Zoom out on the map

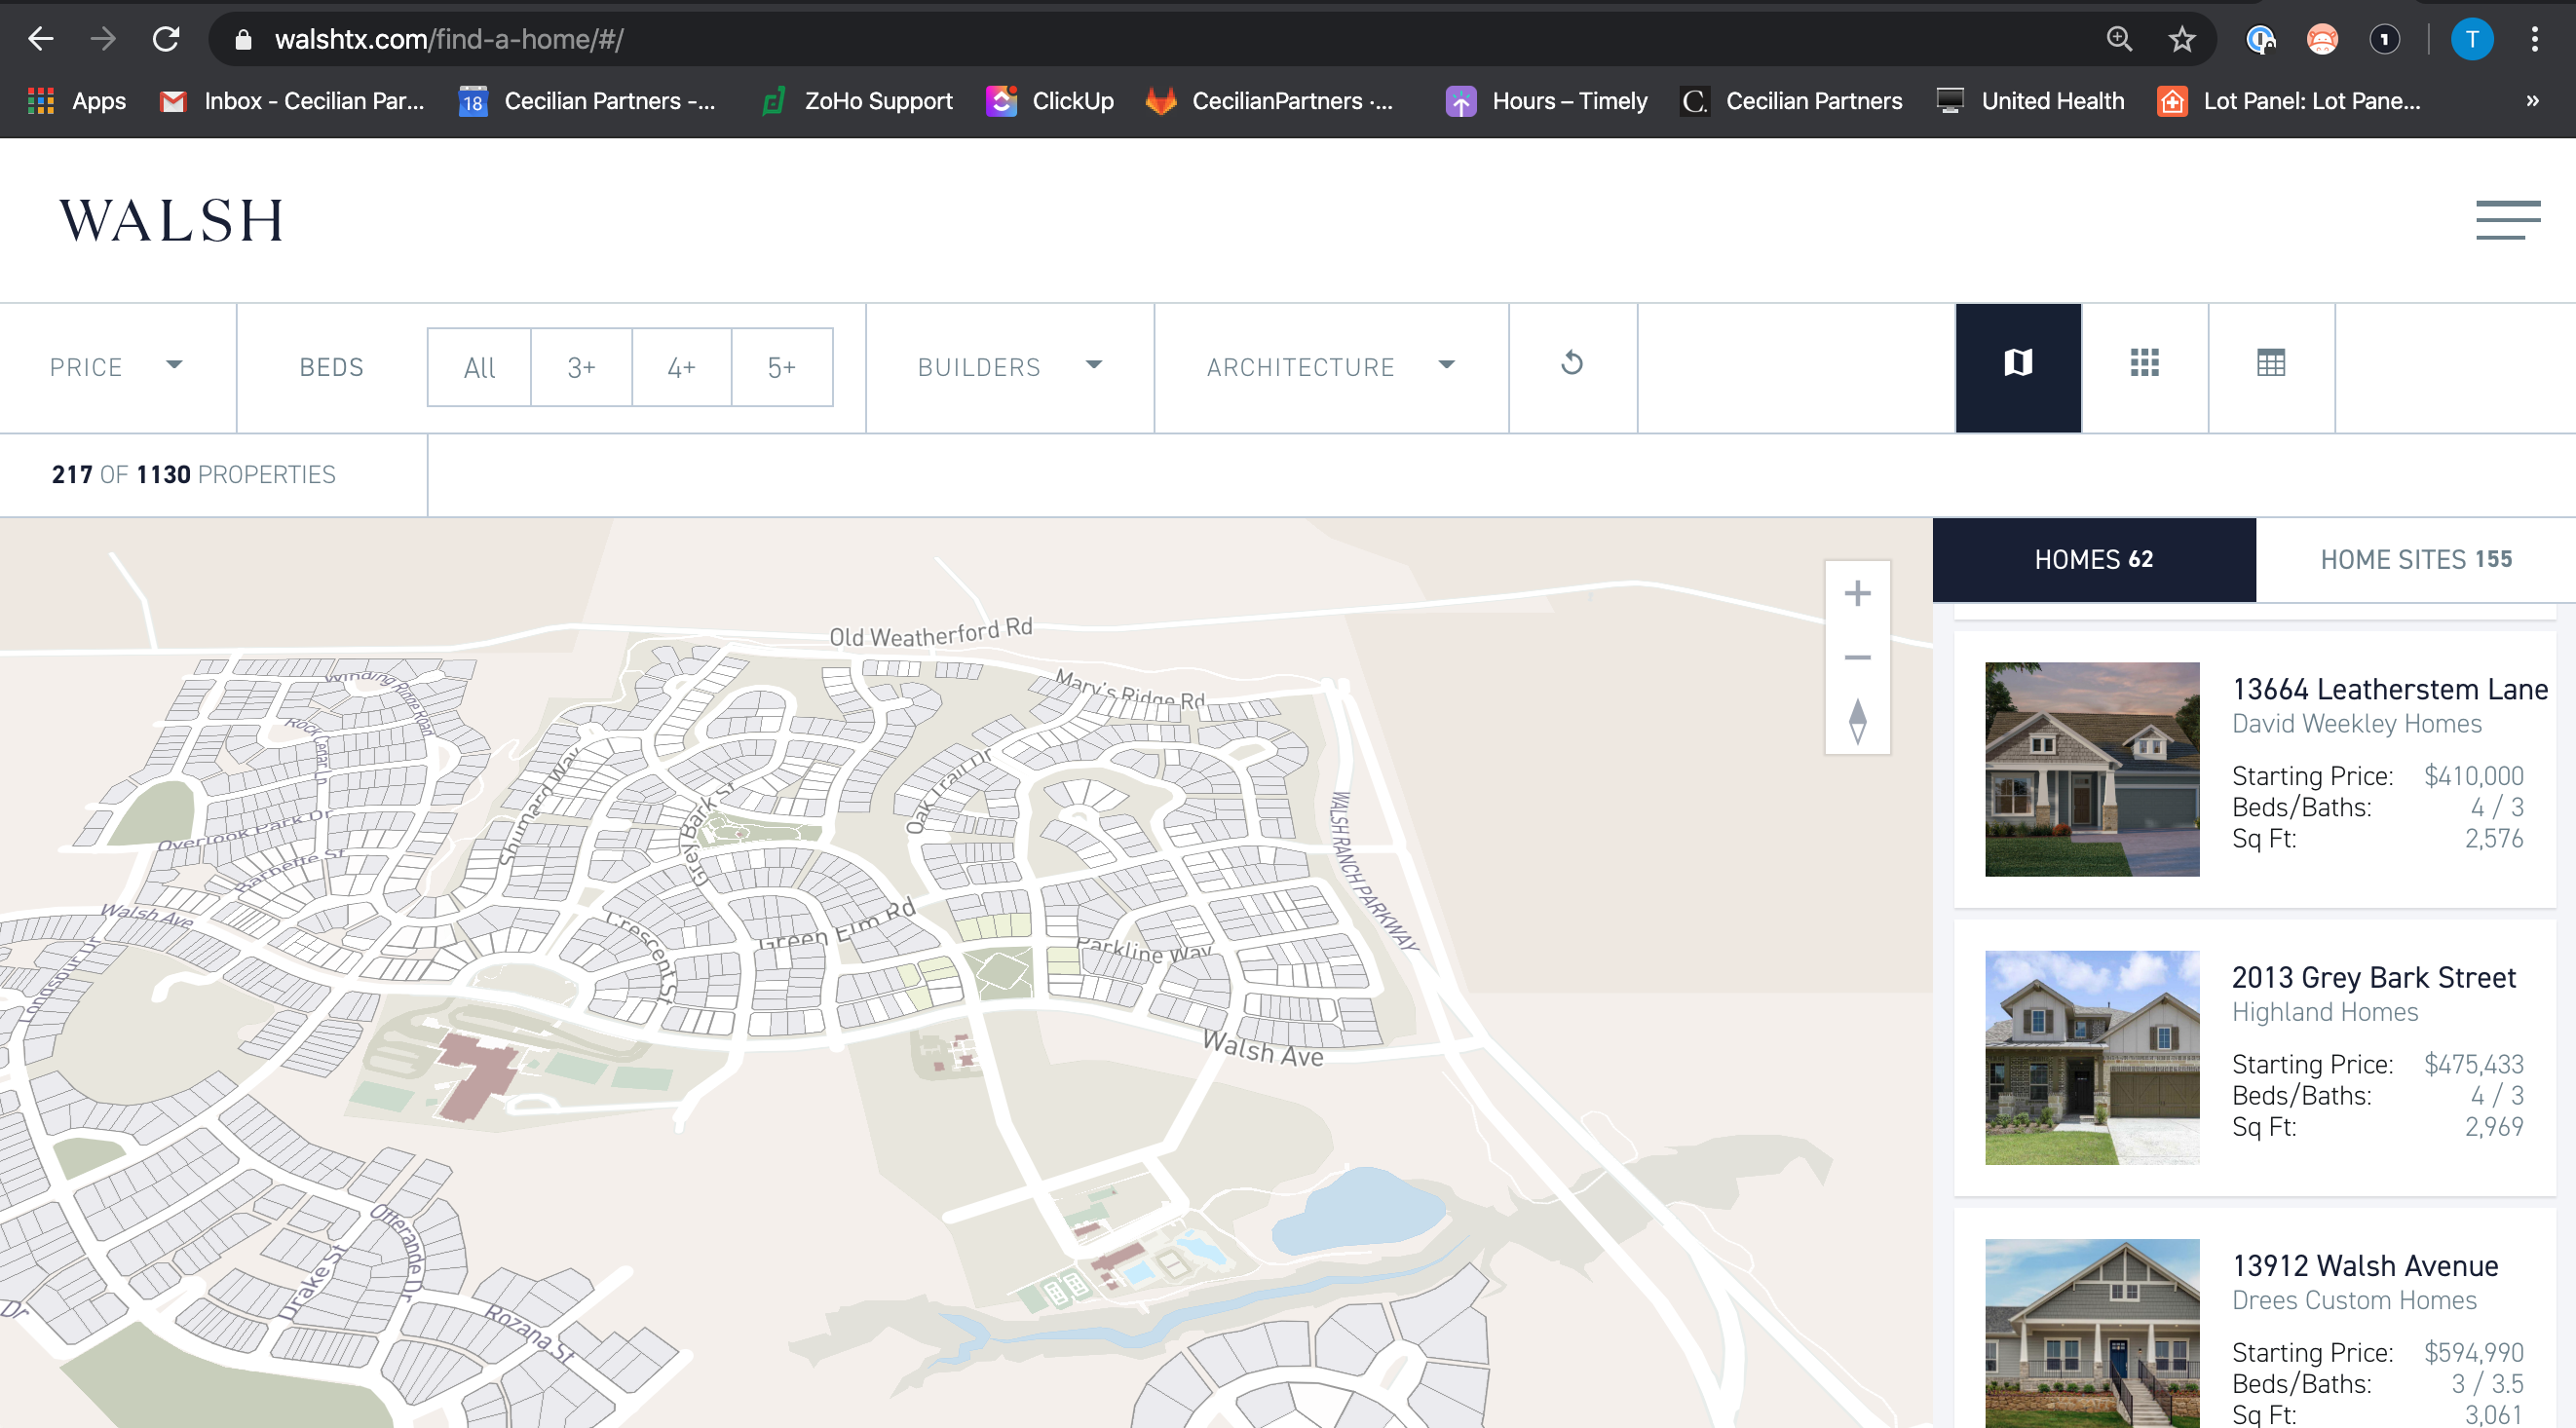coord(1857,658)
